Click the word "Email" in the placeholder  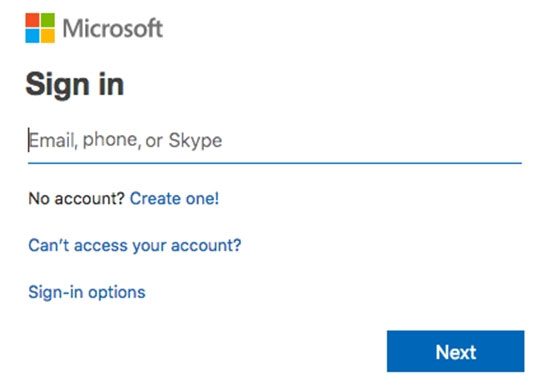point(52,140)
